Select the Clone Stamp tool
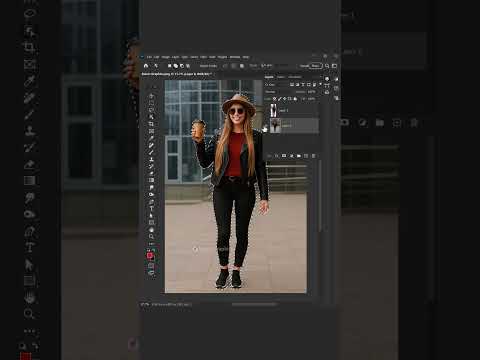The height and width of the screenshot is (360, 480). click(x=151, y=159)
